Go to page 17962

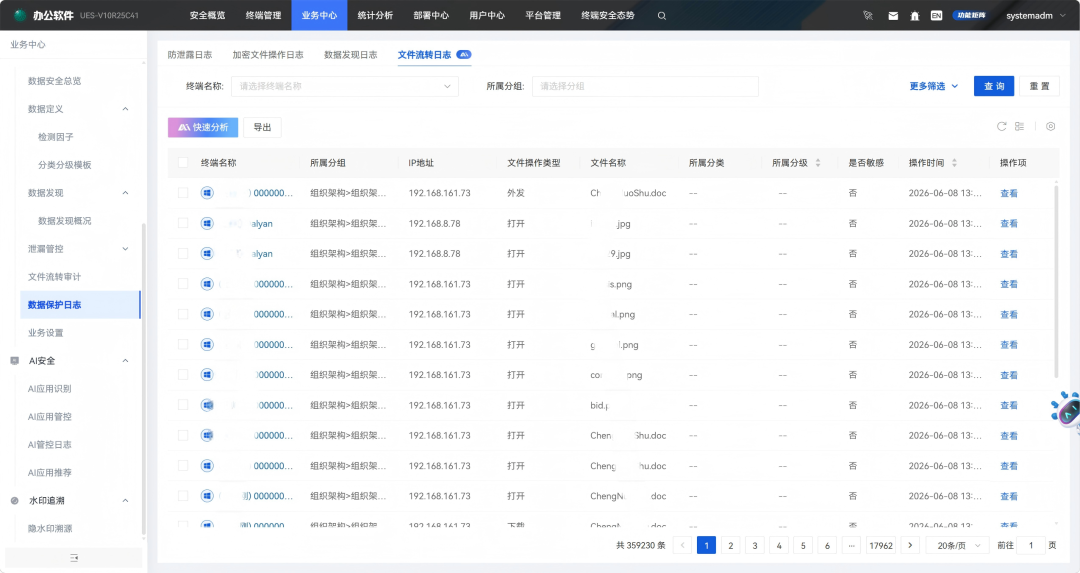[x=881, y=545]
